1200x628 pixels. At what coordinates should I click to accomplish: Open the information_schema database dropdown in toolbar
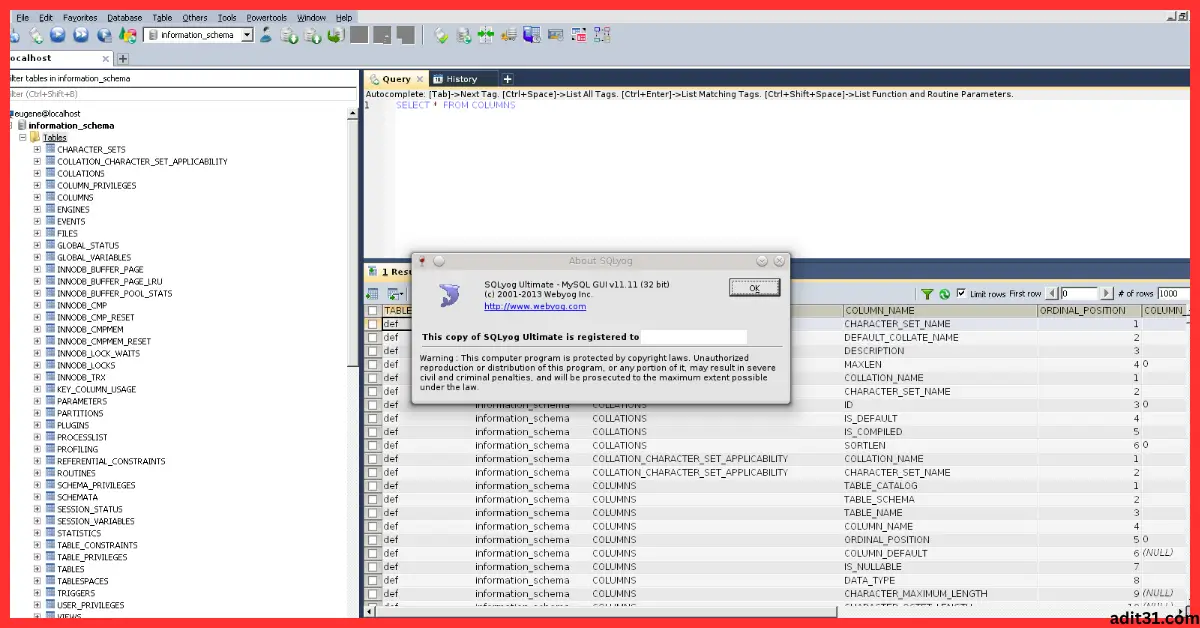coord(247,35)
